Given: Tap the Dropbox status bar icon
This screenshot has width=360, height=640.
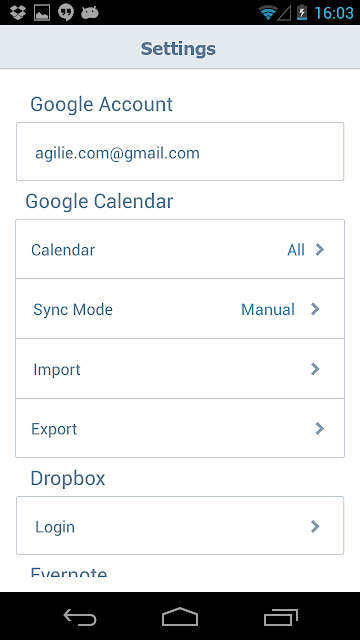Looking at the screenshot, I should pos(18,13).
